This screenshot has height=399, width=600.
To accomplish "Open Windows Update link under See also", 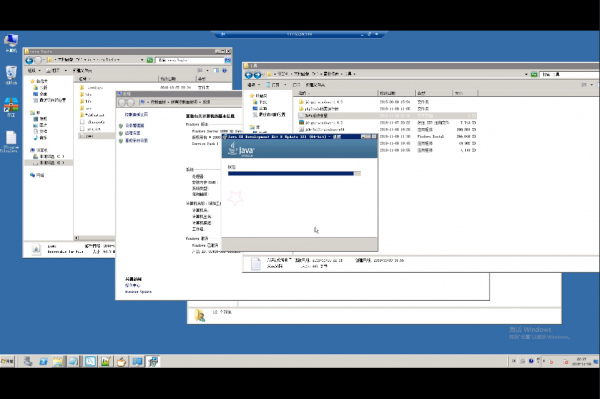I will click(138, 292).
